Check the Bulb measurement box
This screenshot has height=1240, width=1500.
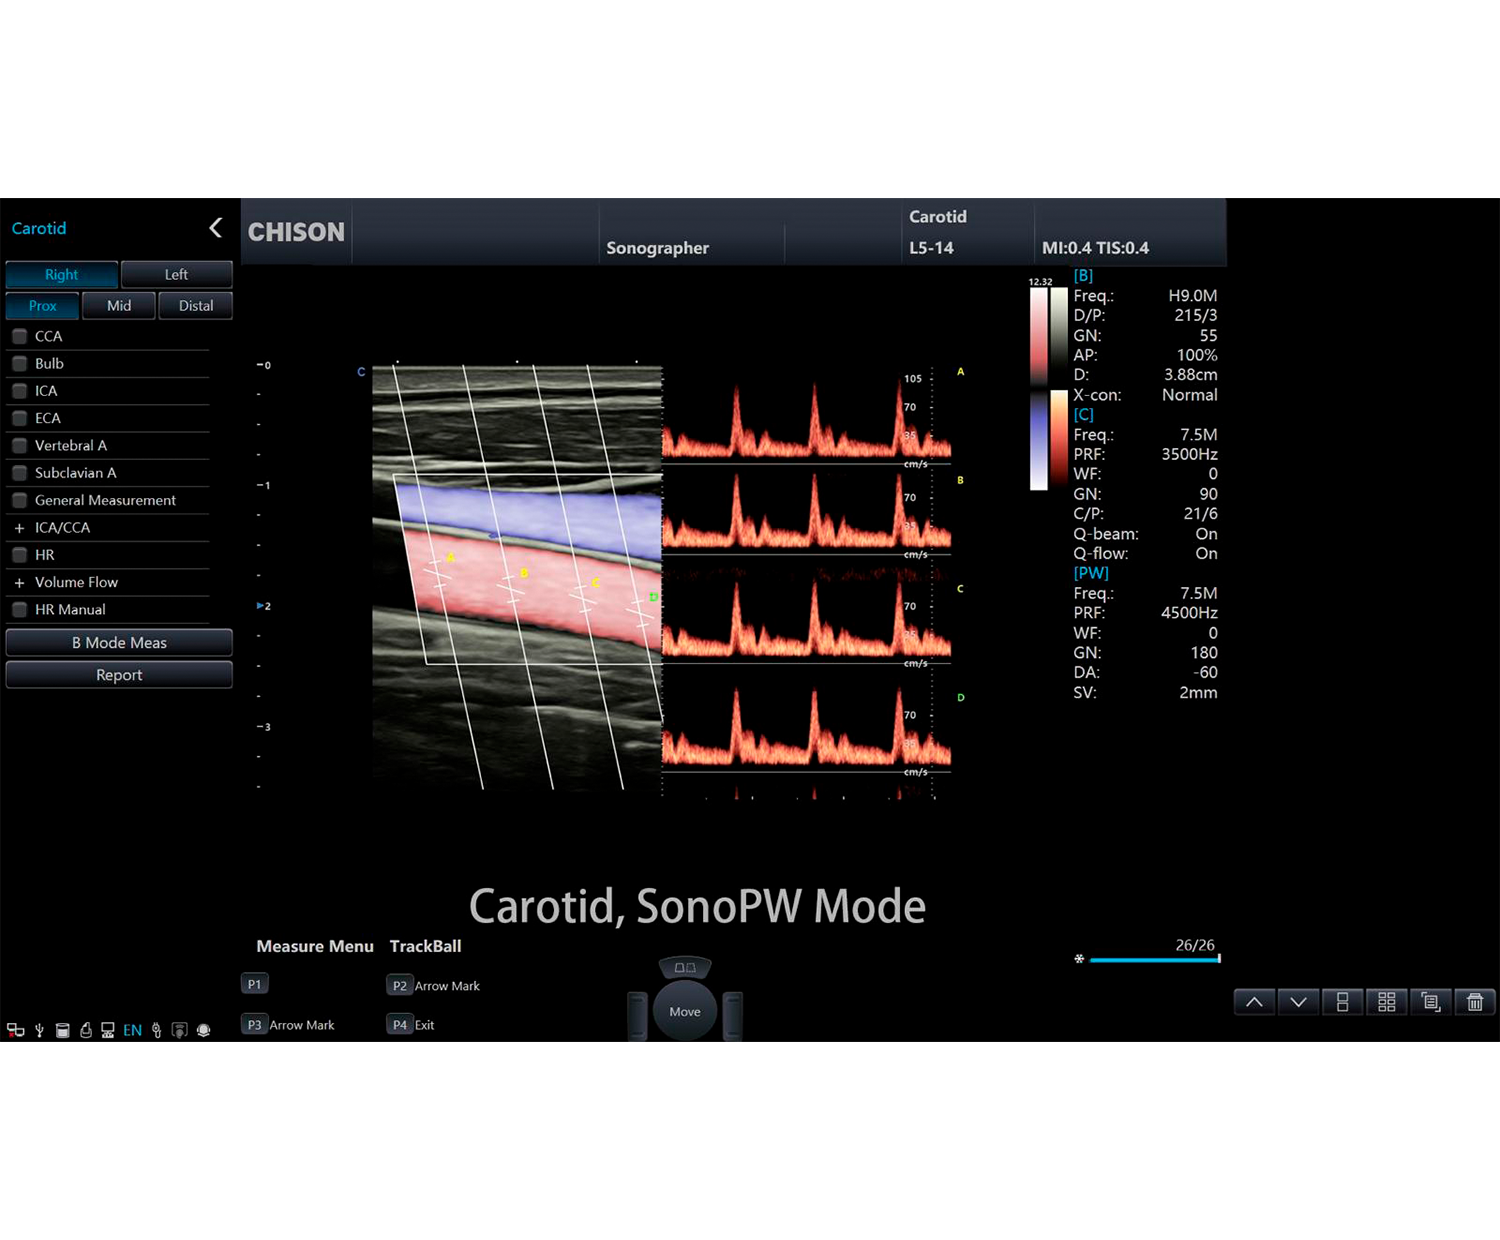point(19,363)
